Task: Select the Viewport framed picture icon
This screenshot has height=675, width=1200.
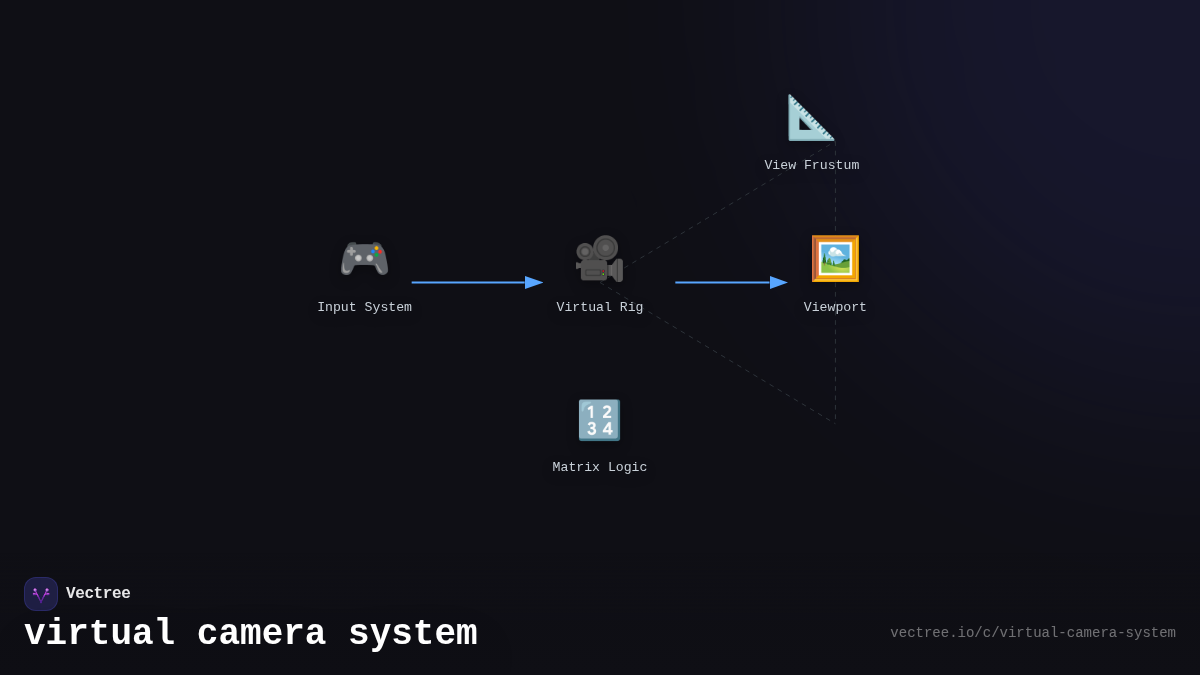Action: point(835,258)
